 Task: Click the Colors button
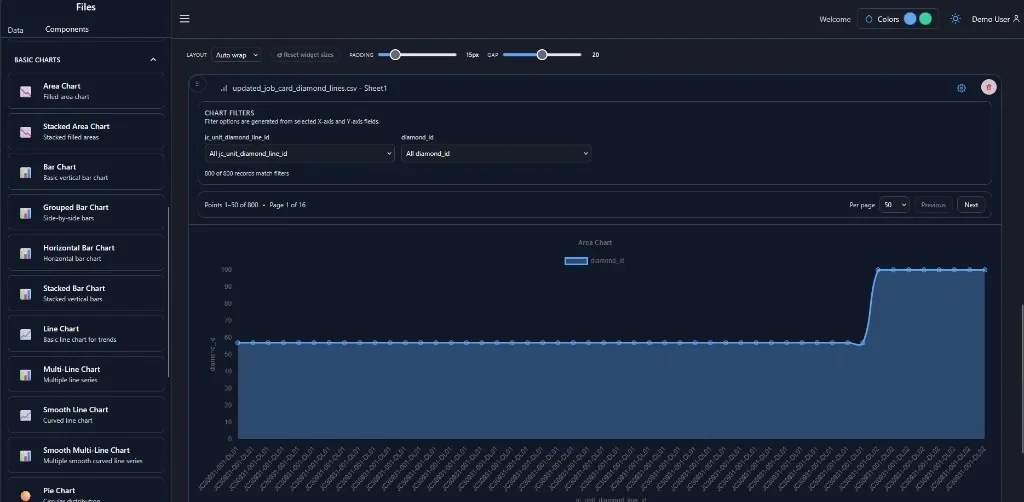(898, 19)
